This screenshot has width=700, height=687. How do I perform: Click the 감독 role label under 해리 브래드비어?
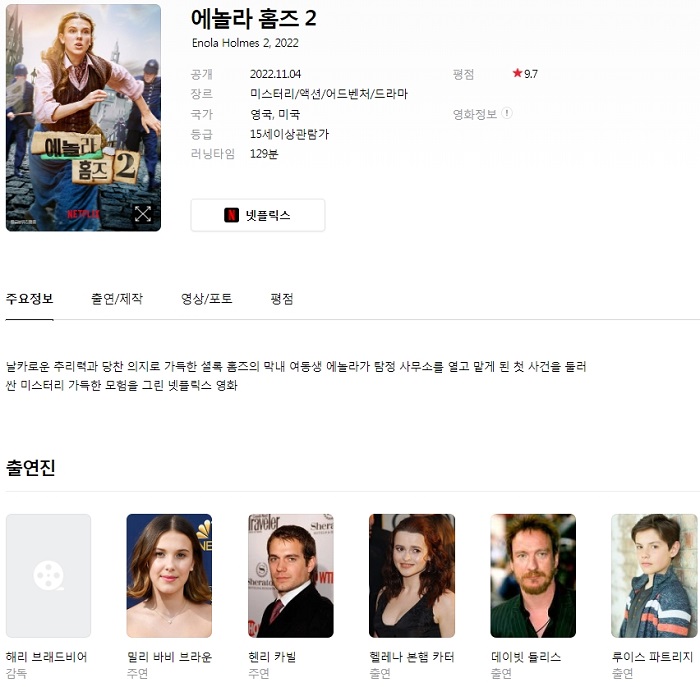(x=16, y=674)
